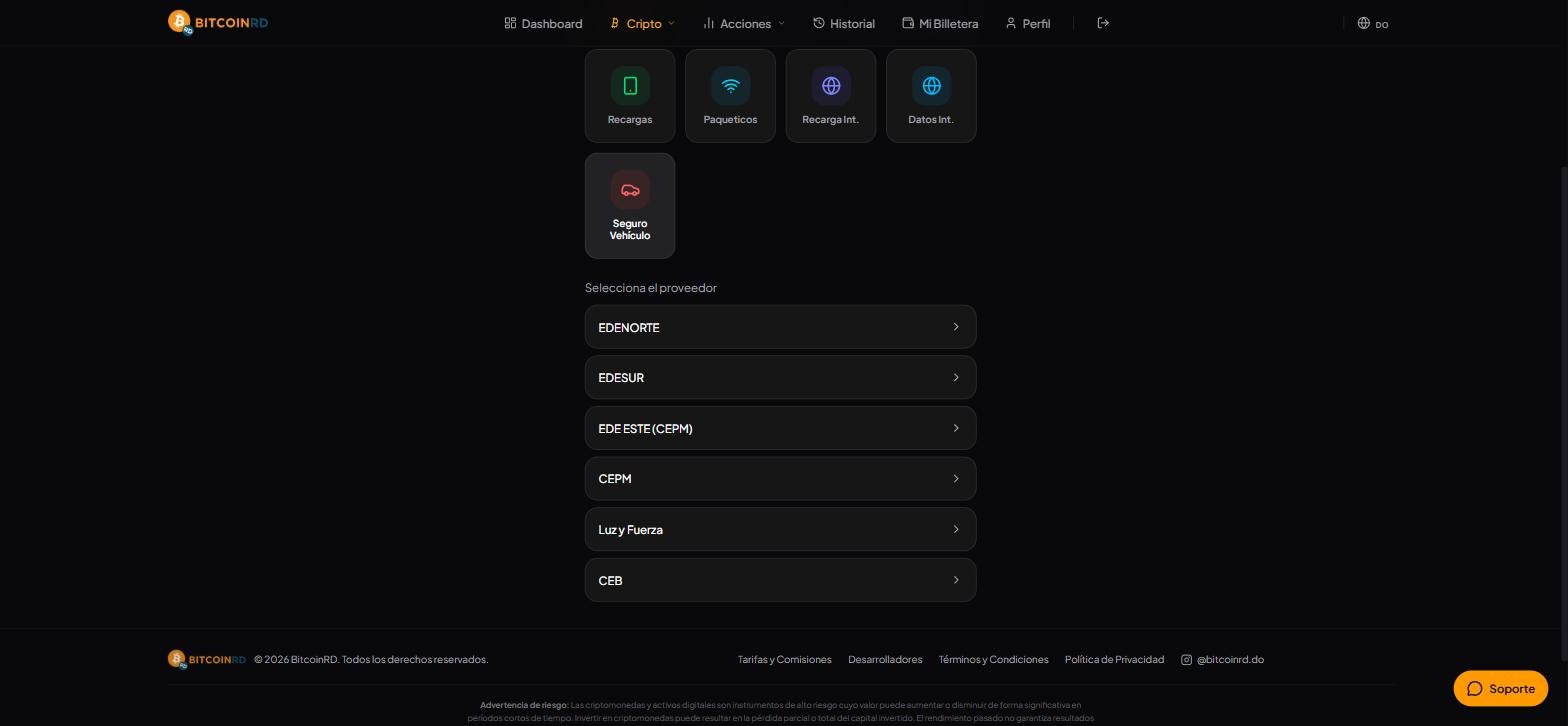Select CEPM provider text

615,479
